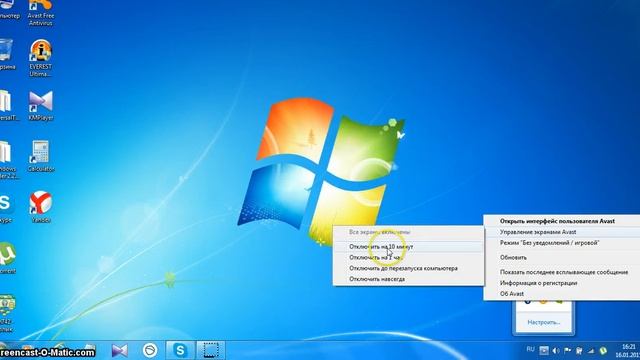The height and width of the screenshot is (360, 640).
Task: Open the Avast Free Antivirus desktop shortcut
Action: point(41,12)
